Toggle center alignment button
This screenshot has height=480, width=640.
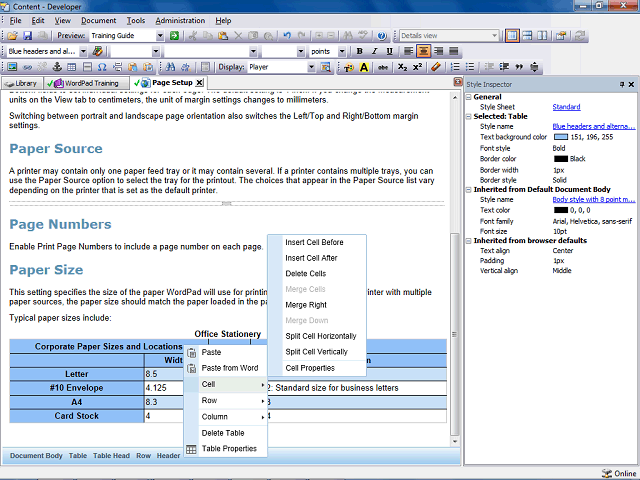(423, 51)
